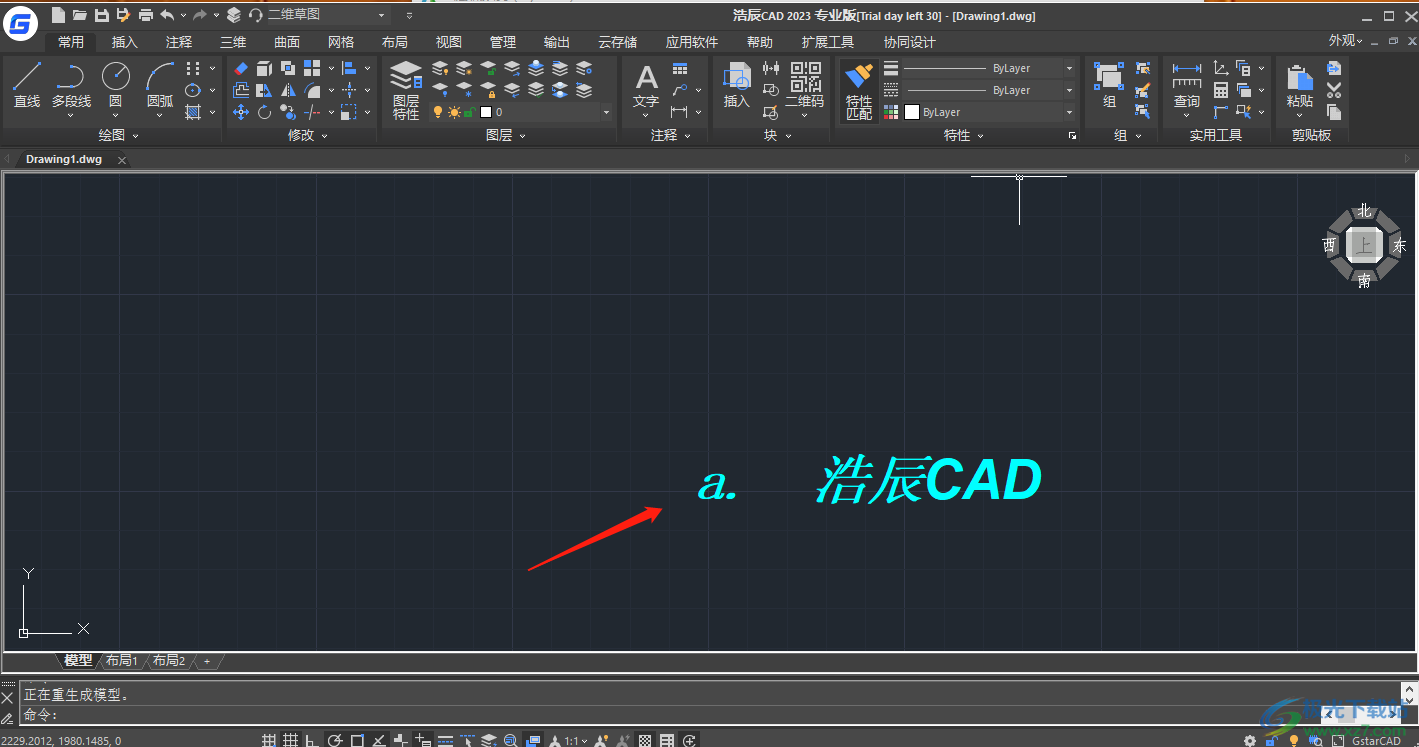Open the 二维草图 workspace dropdown

(x=381, y=15)
